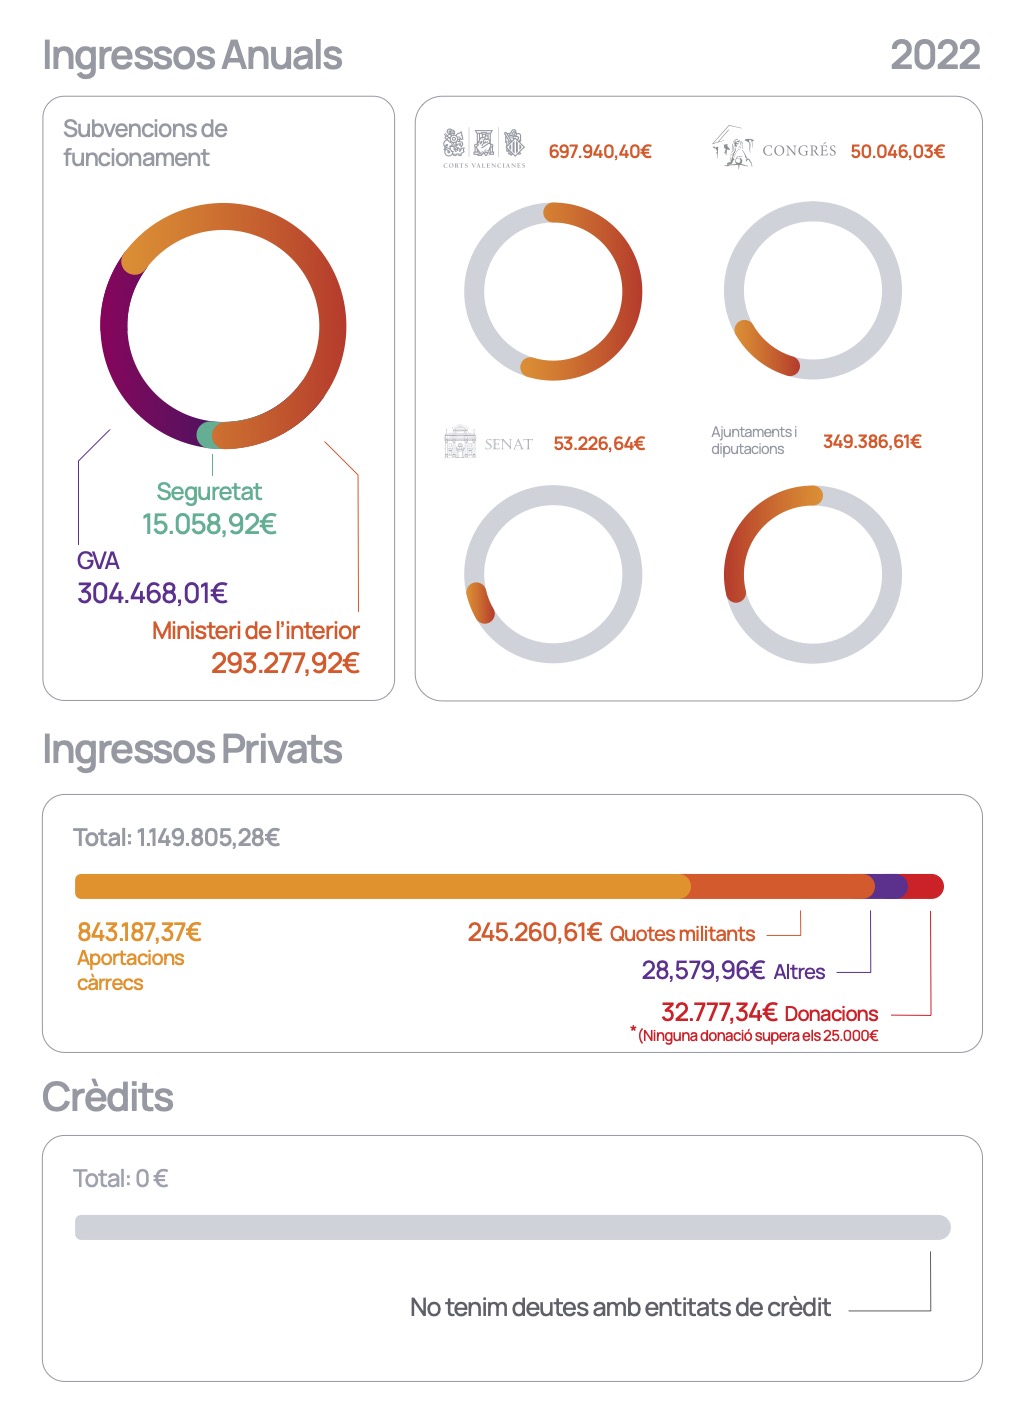1018x1421 pixels.
Task: Click the 'GVA' label
Action: pos(98,560)
